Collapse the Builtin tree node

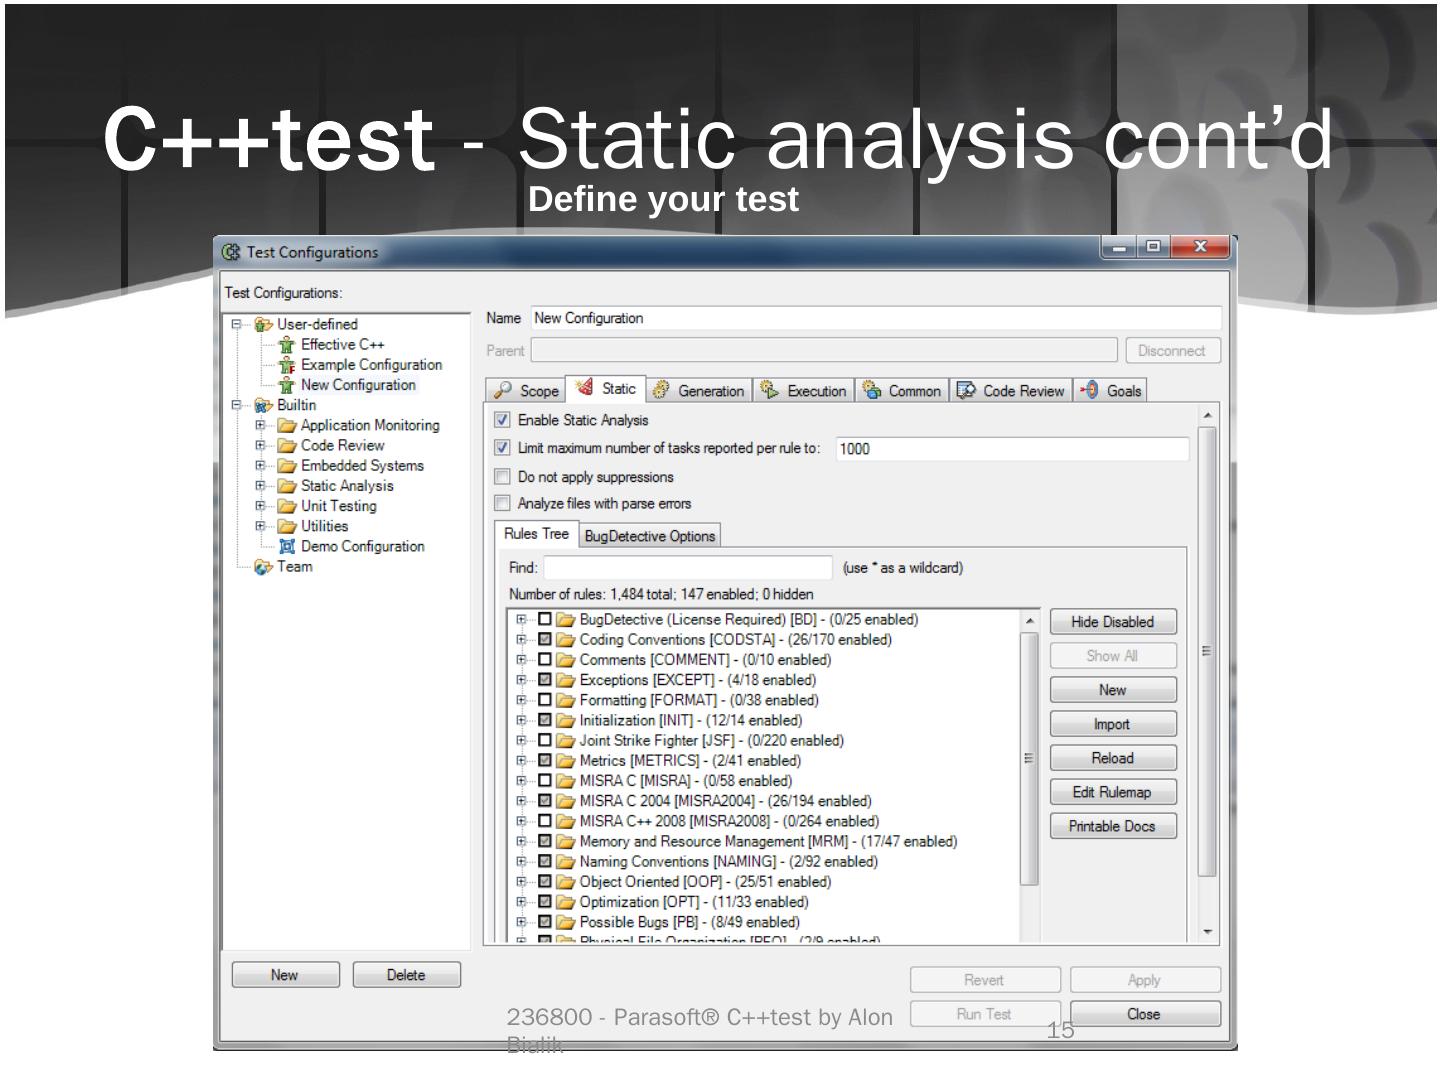237,405
